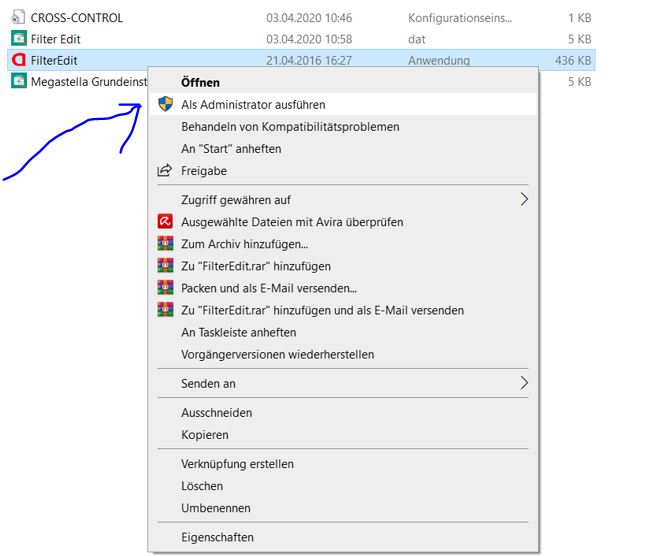Click type text Konfigurationseins...
659x556 pixels.
460,18
